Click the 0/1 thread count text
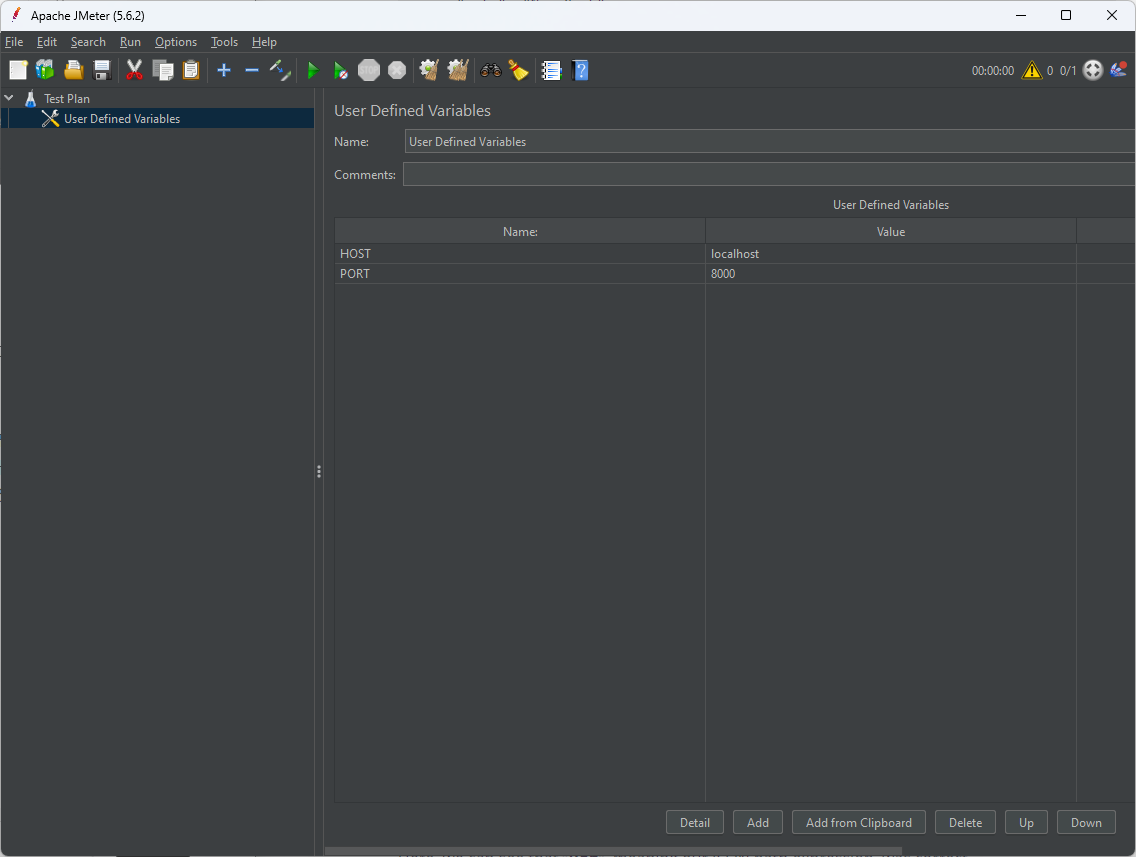This screenshot has height=857, width=1136. point(1068,71)
